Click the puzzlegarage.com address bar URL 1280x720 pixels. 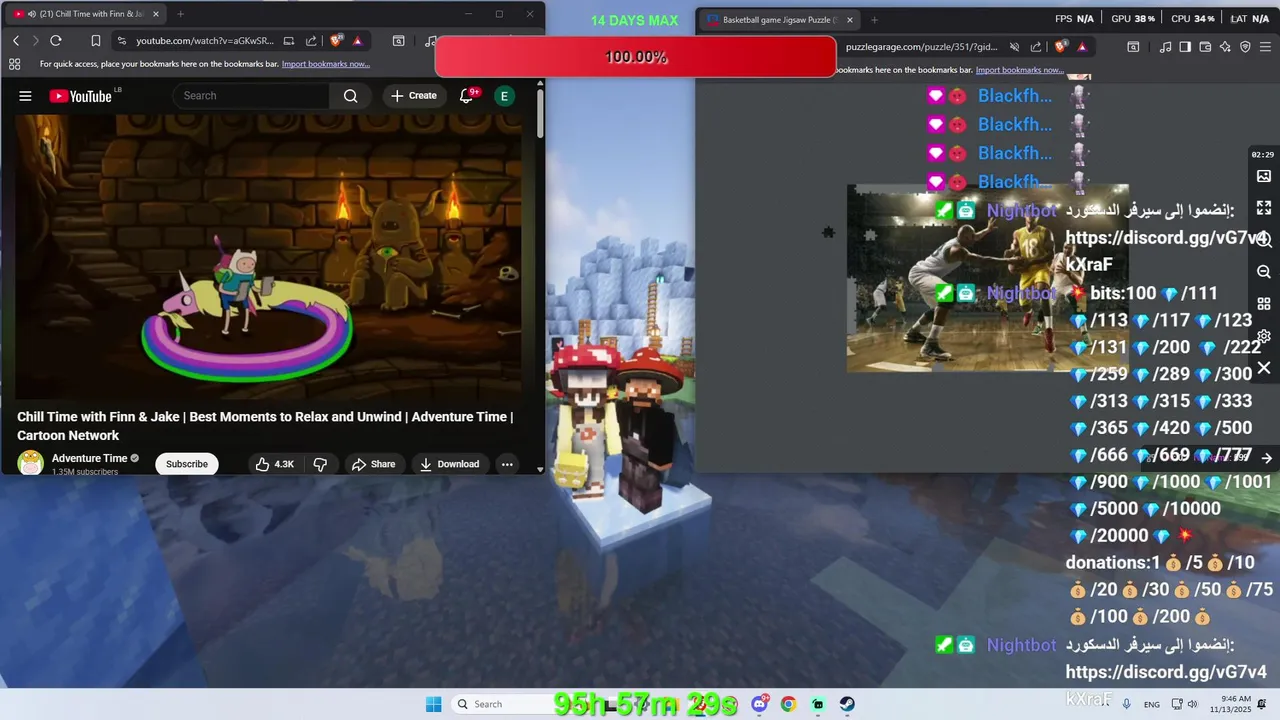coord(921,47)
